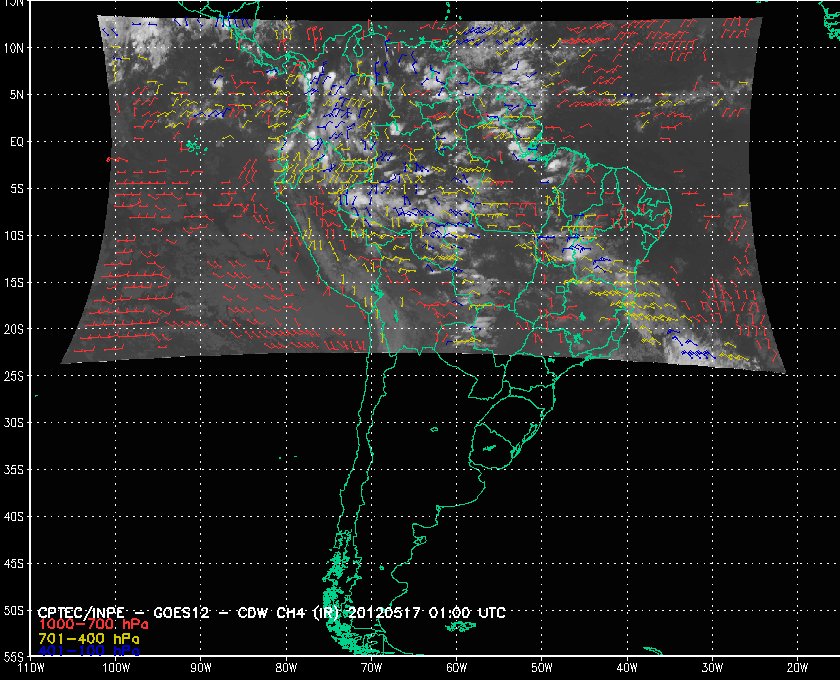Click the CPTEC/INPE GOES12 title caption

[x=271, y=612]
